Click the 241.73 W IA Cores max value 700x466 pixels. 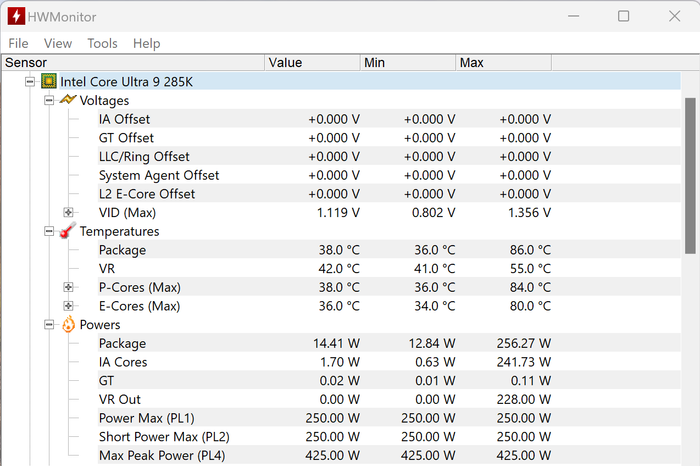[x=524, y=362]
